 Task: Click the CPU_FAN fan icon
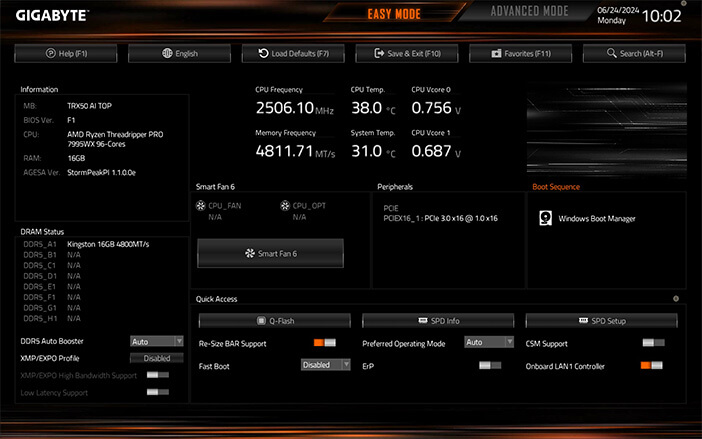pos(201,206)
